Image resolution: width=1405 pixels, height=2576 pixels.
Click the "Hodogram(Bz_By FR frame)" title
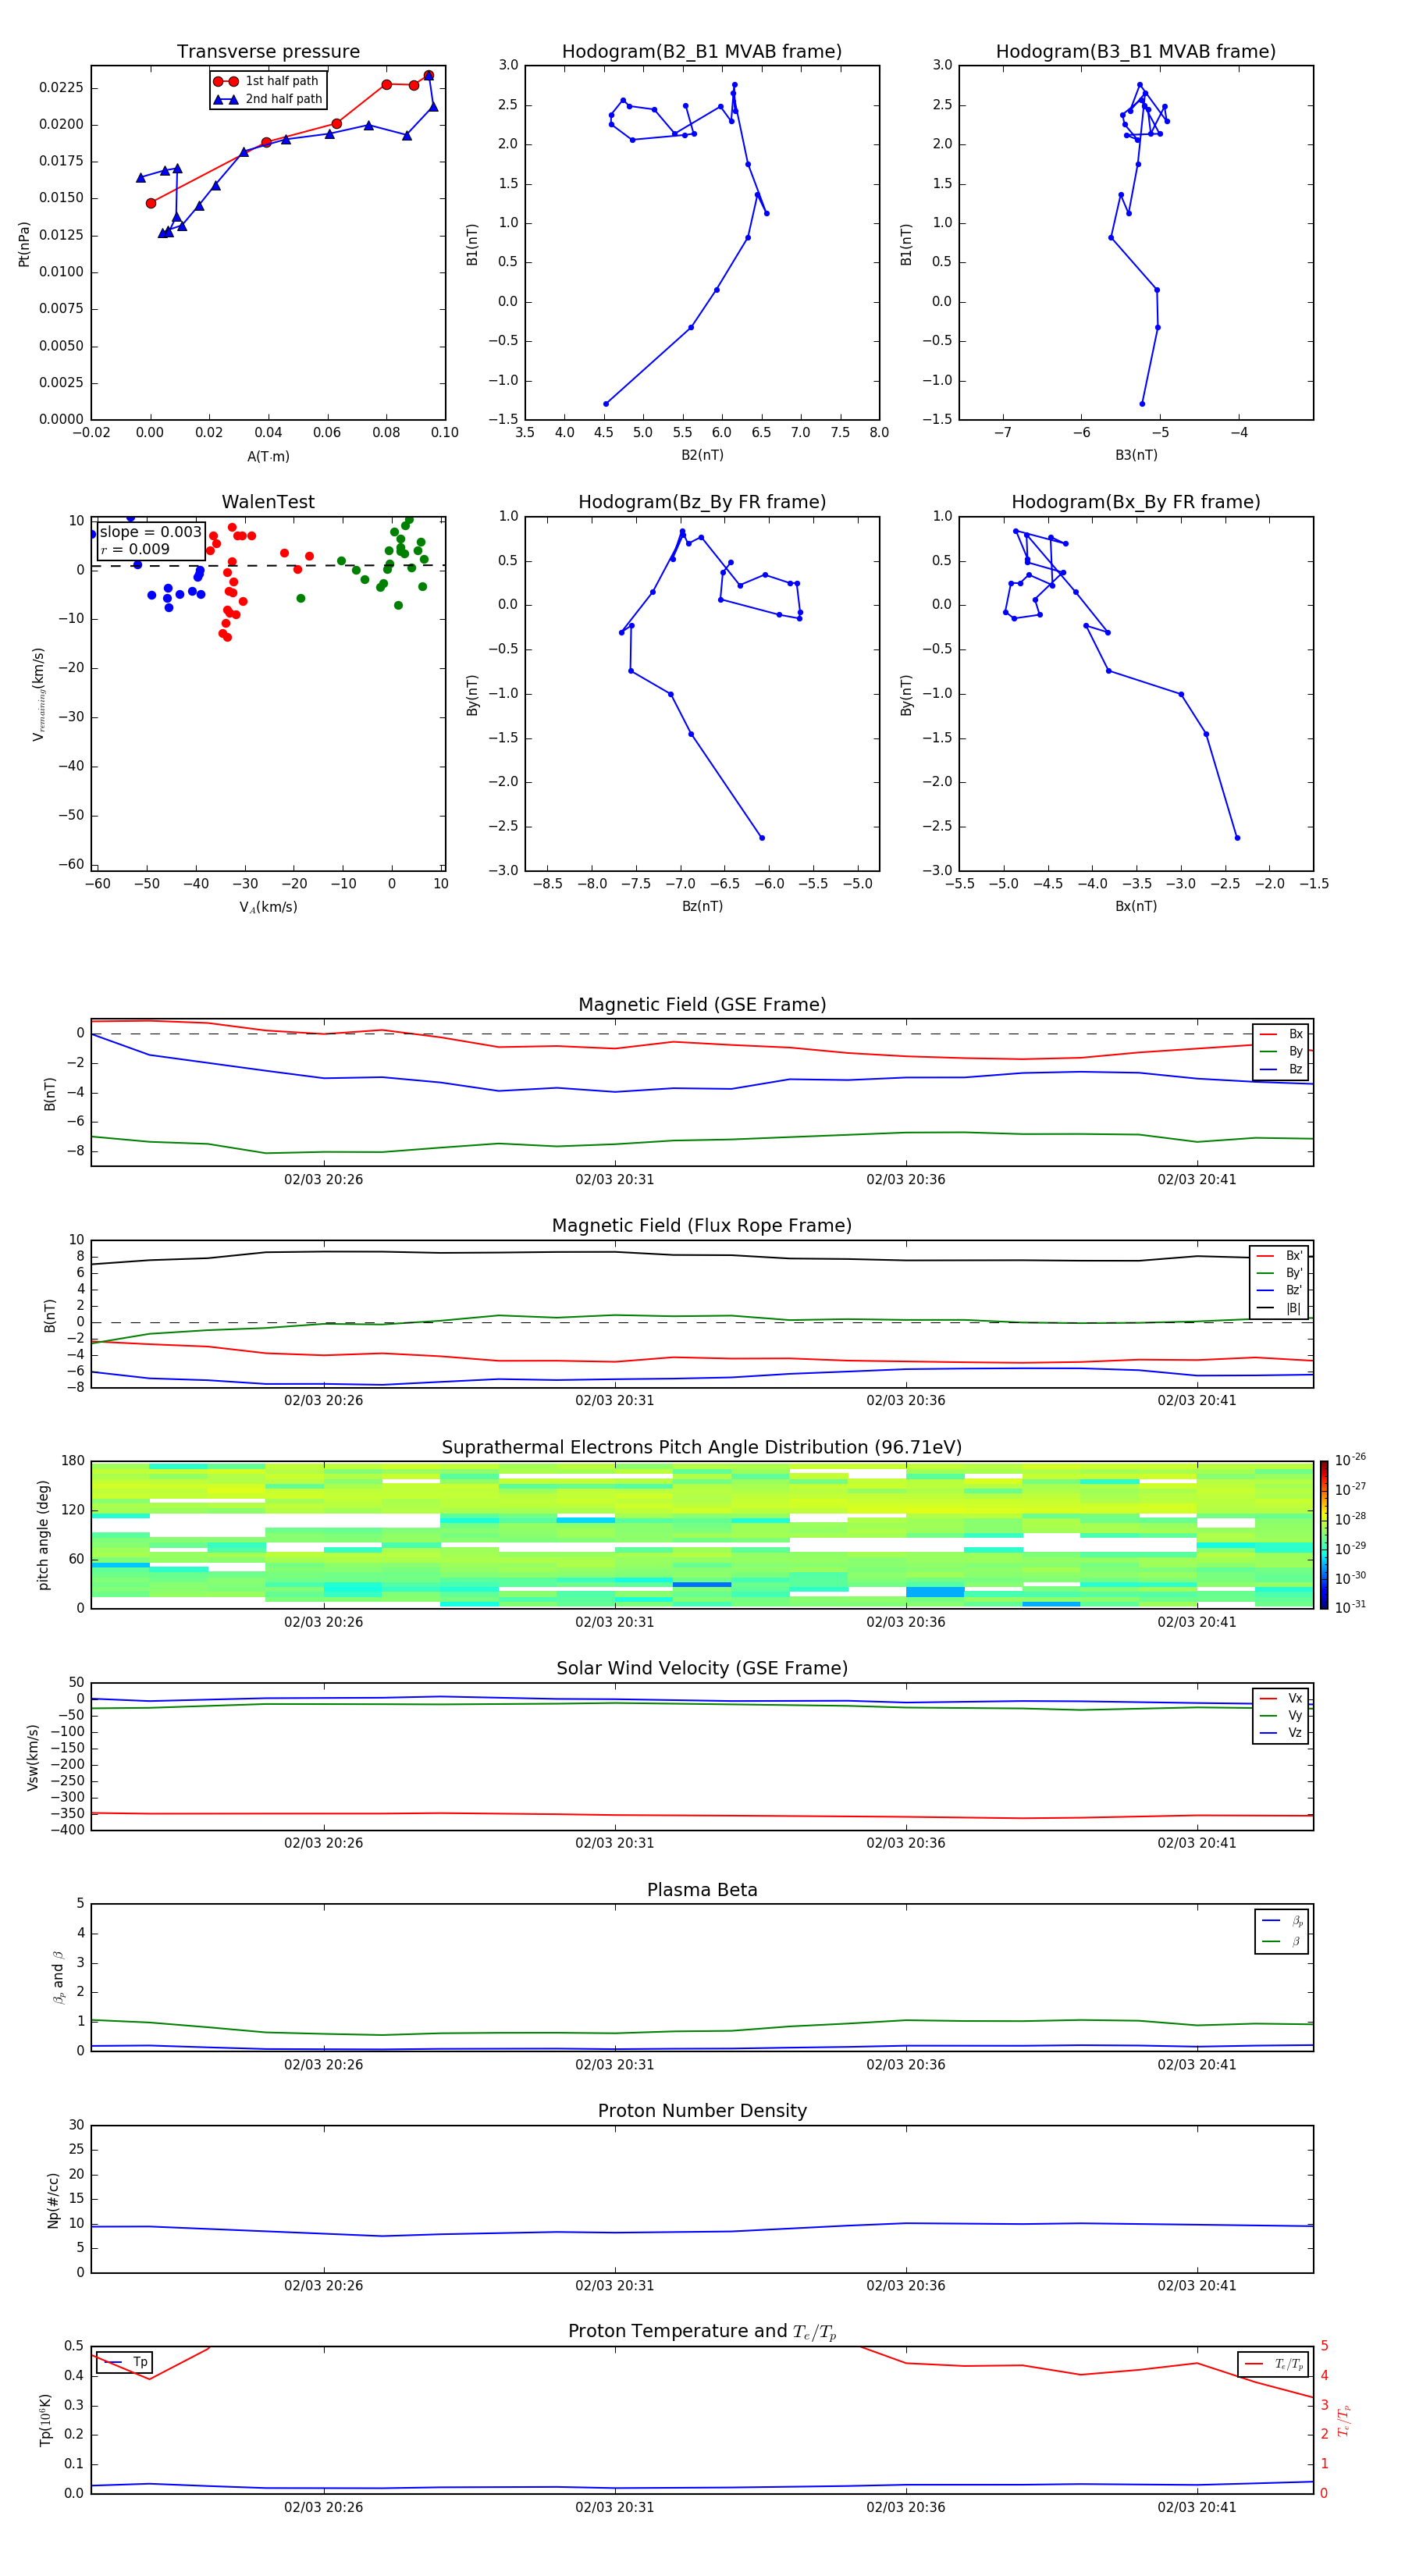[702, 502]
